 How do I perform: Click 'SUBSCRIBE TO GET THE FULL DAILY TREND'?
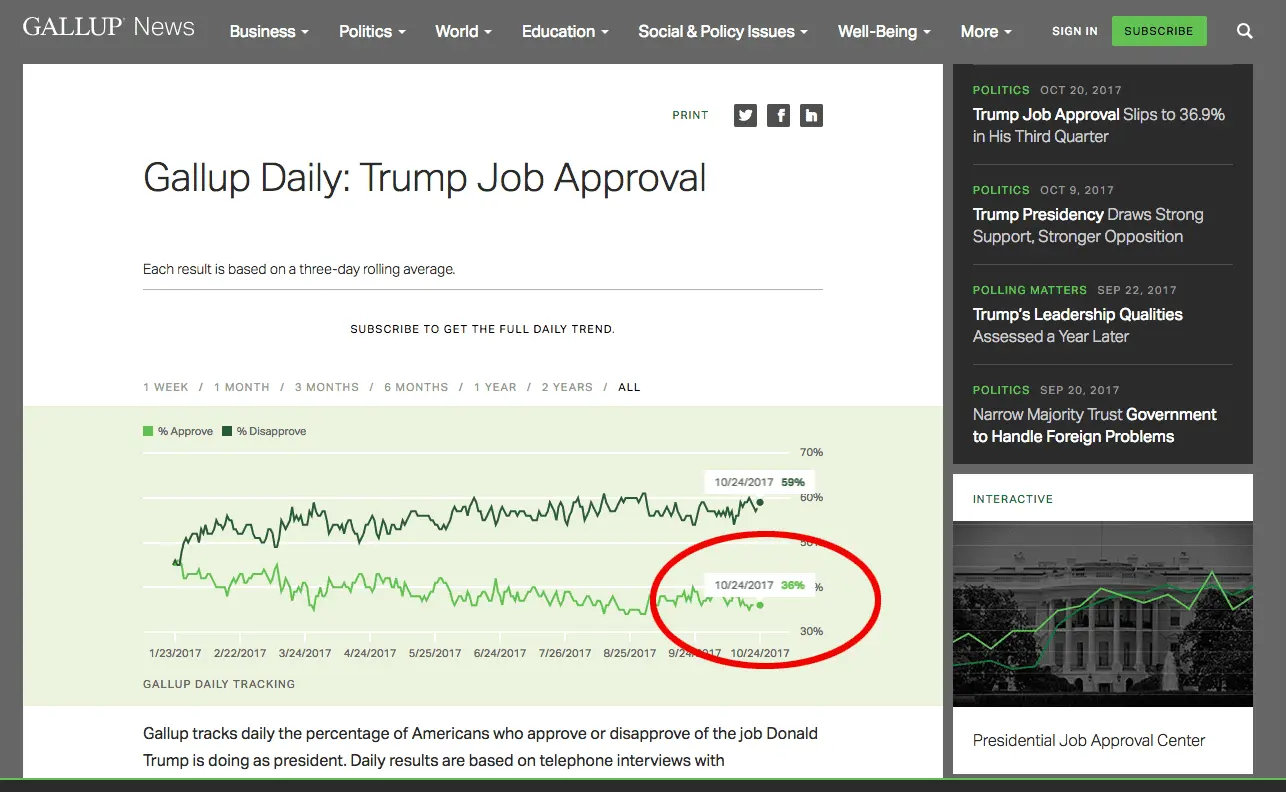(x=483, y=329)
